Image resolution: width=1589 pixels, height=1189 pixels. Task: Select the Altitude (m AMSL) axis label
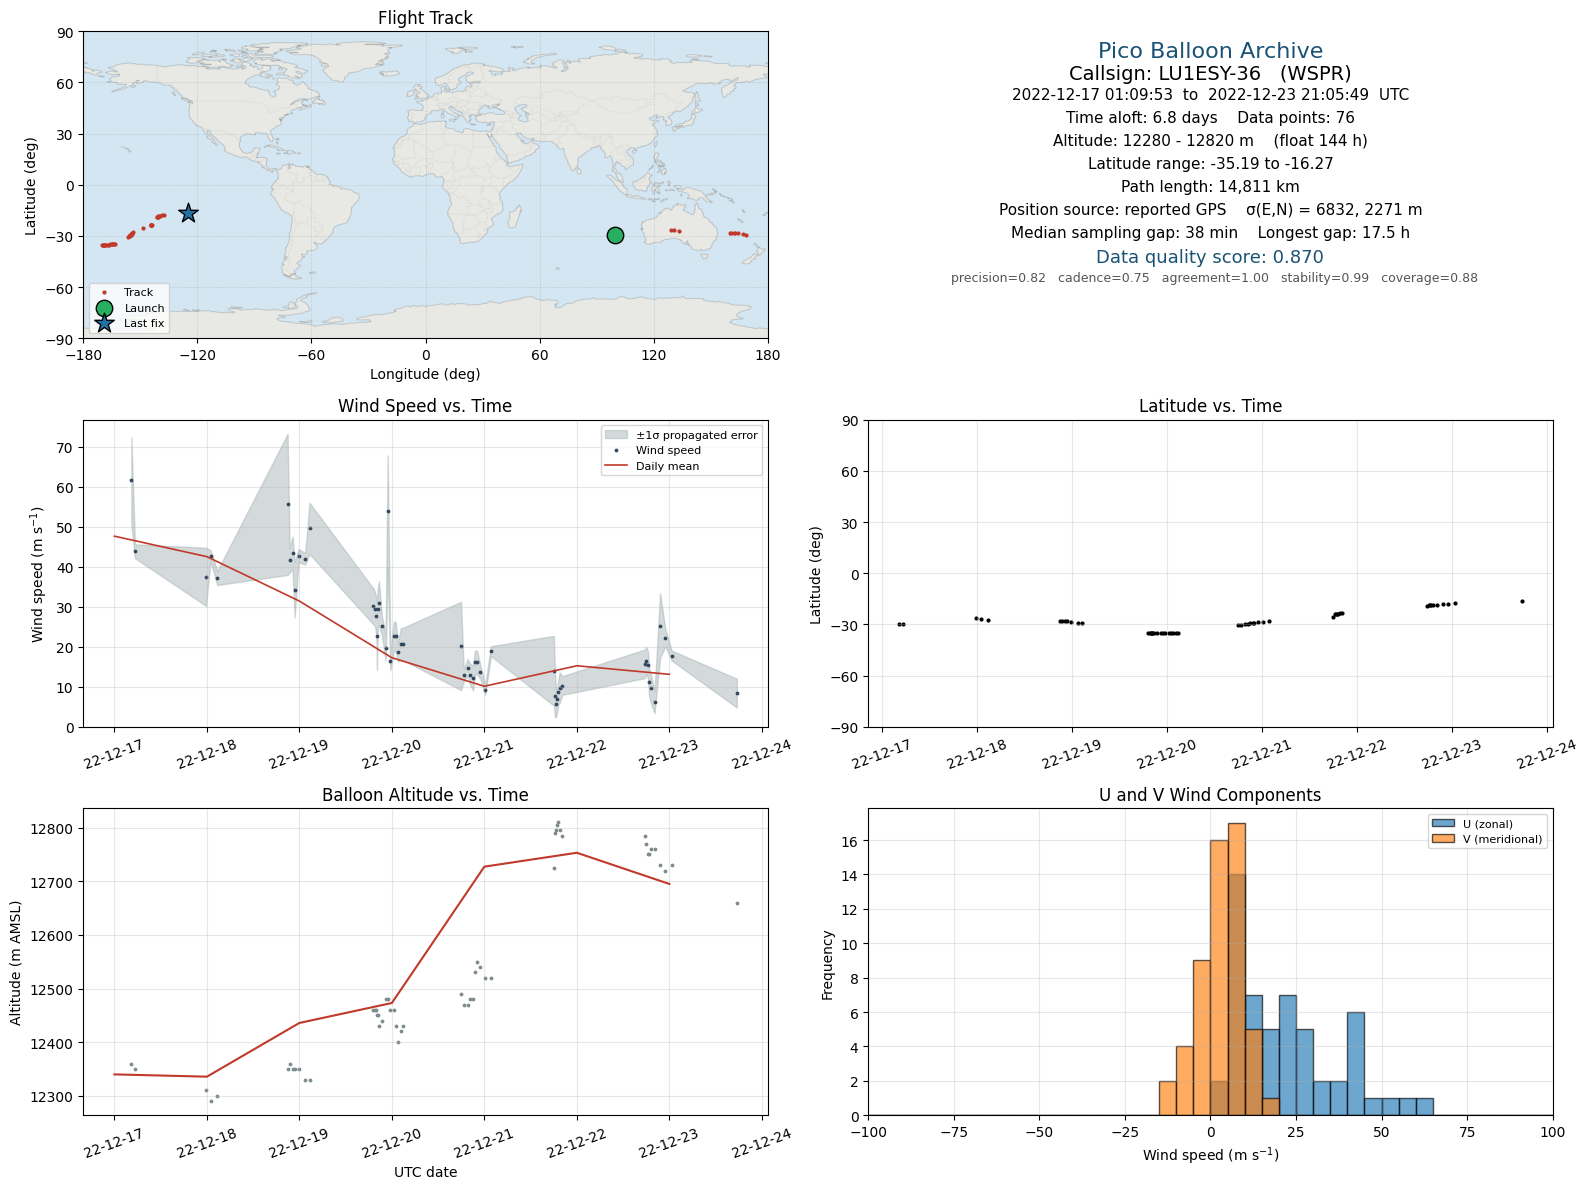click(x=16, y=962)
